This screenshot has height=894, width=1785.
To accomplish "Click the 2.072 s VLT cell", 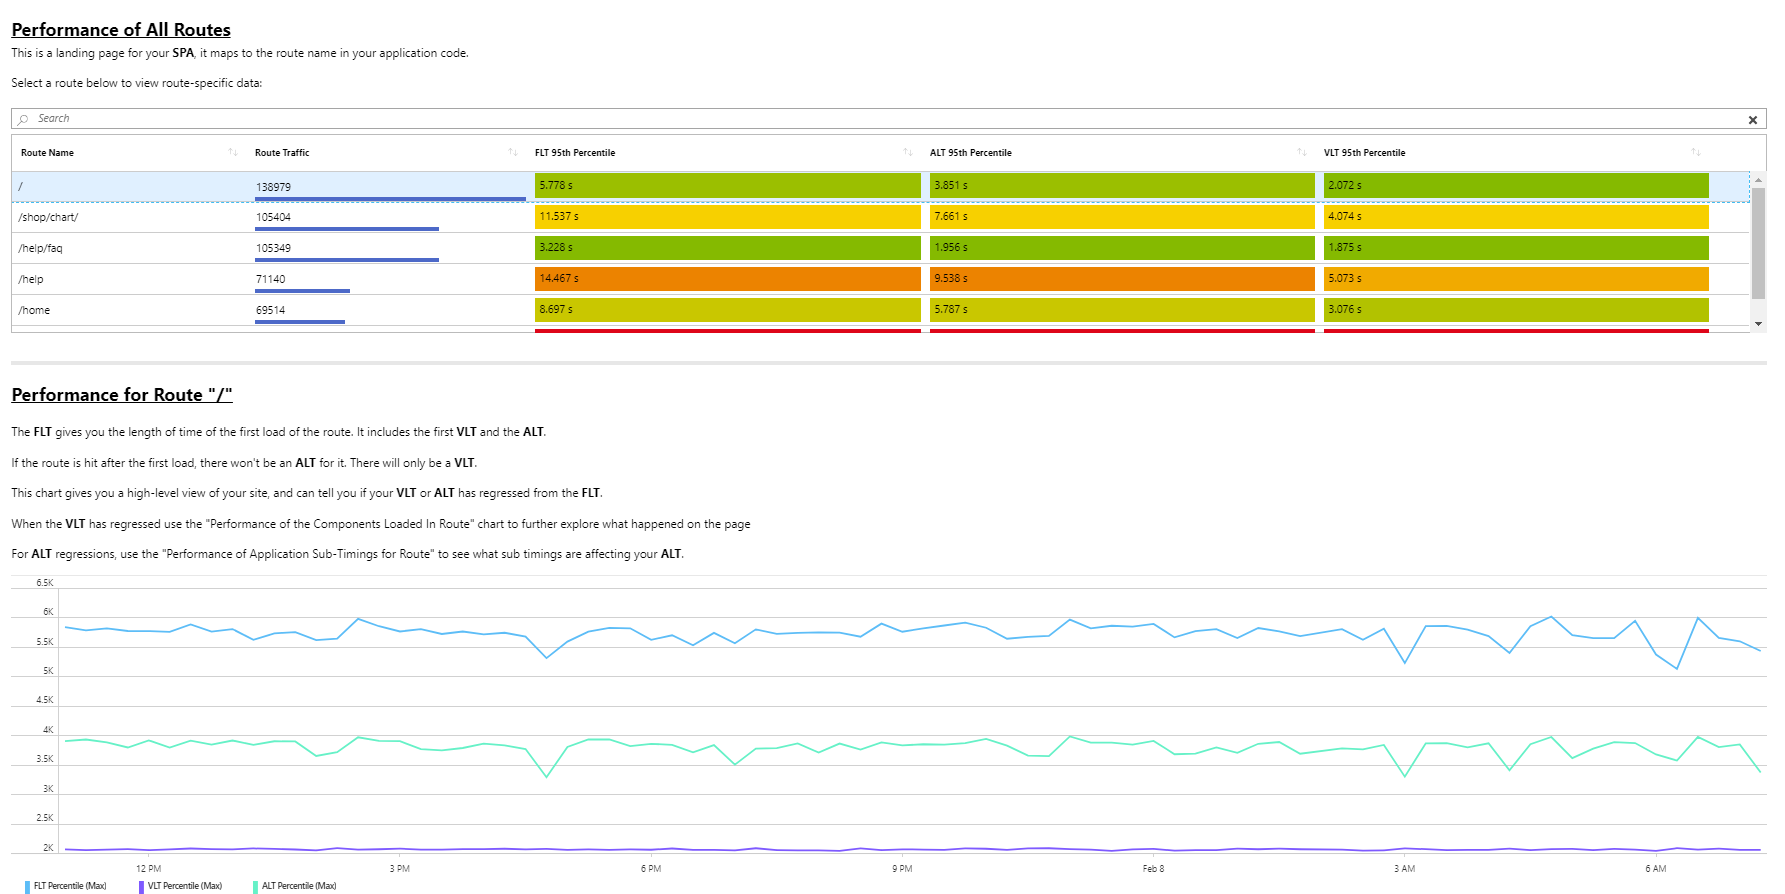I will point(1516,185).
